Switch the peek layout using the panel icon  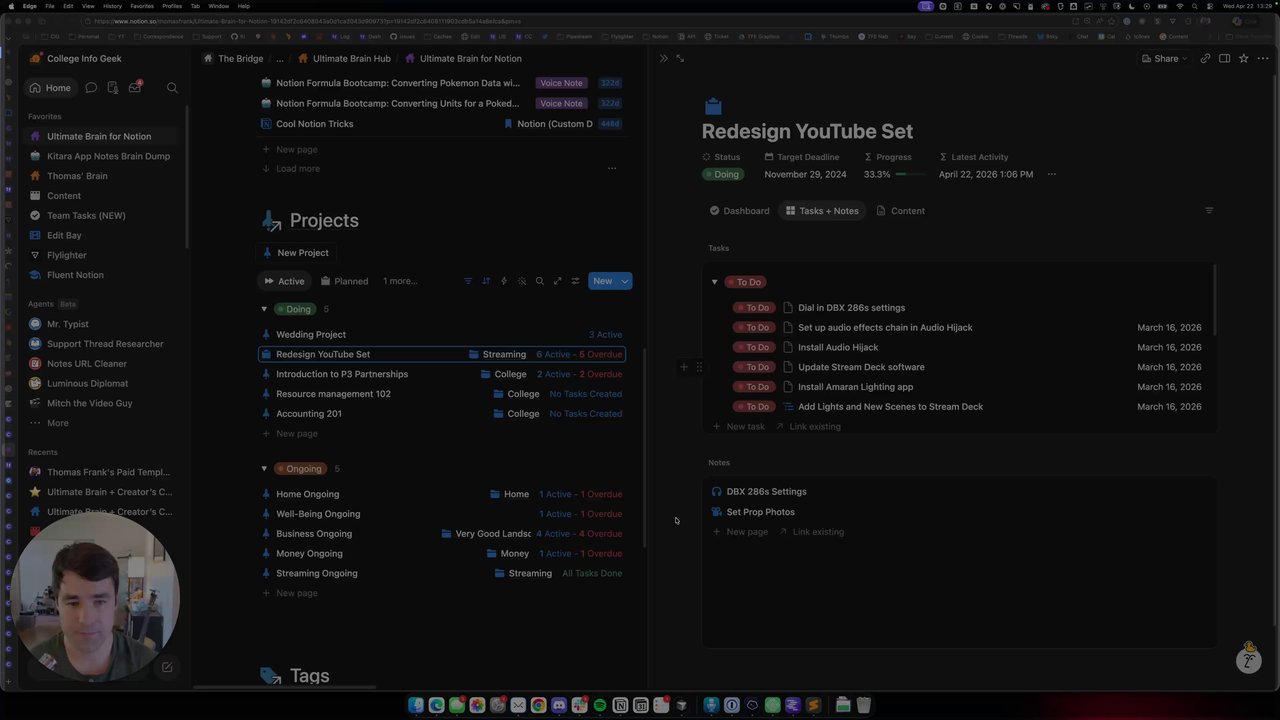(x=1224, y=58)
